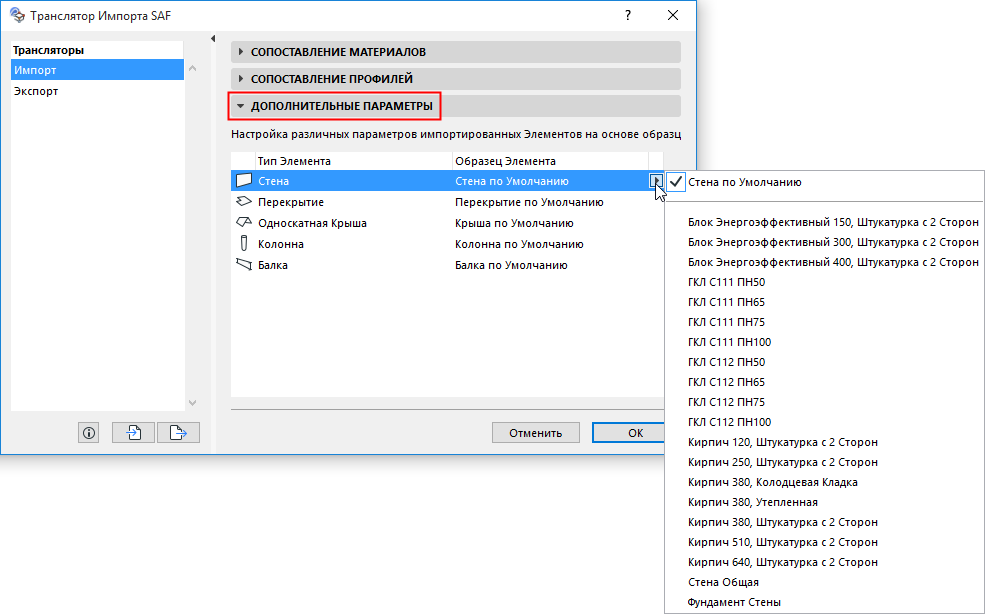Pick Кирпич 510, Штукатурка с 2 Сторон
This screenshot has width=985, height=614.
pyautogui.click(x=824, y=542)
